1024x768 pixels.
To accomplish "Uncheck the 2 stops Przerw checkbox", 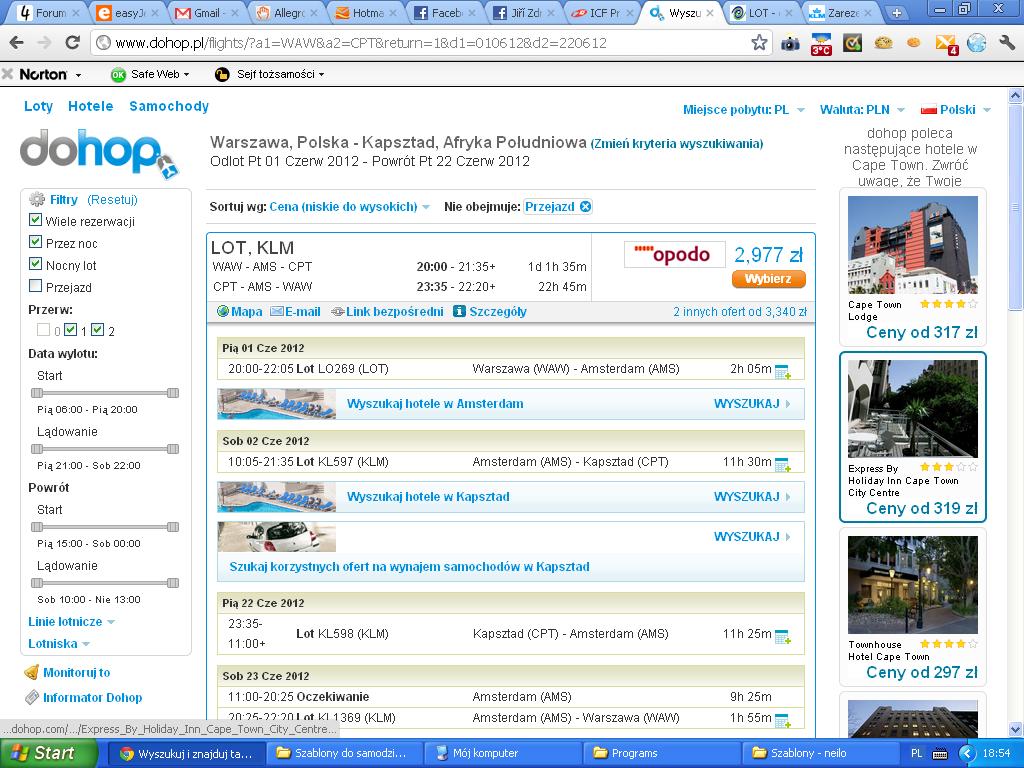I will pos(97,330).
